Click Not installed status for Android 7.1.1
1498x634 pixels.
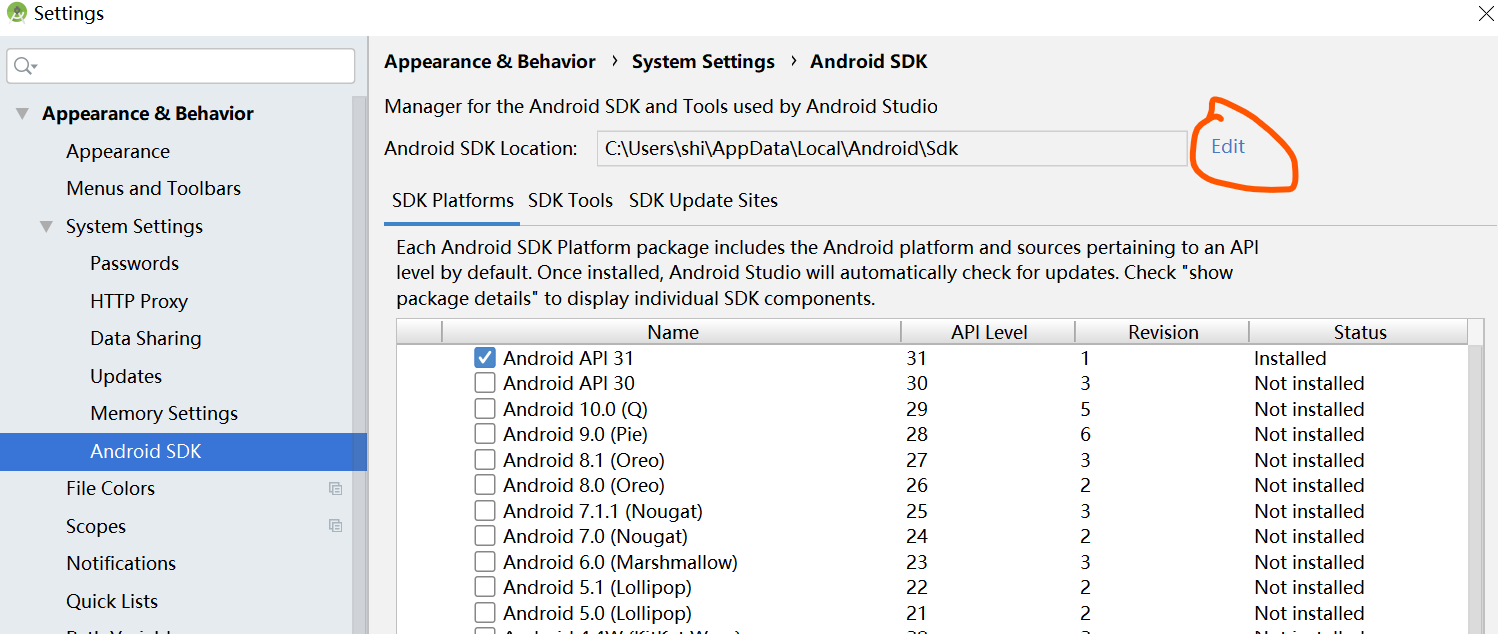click(x=1309, y=511)
